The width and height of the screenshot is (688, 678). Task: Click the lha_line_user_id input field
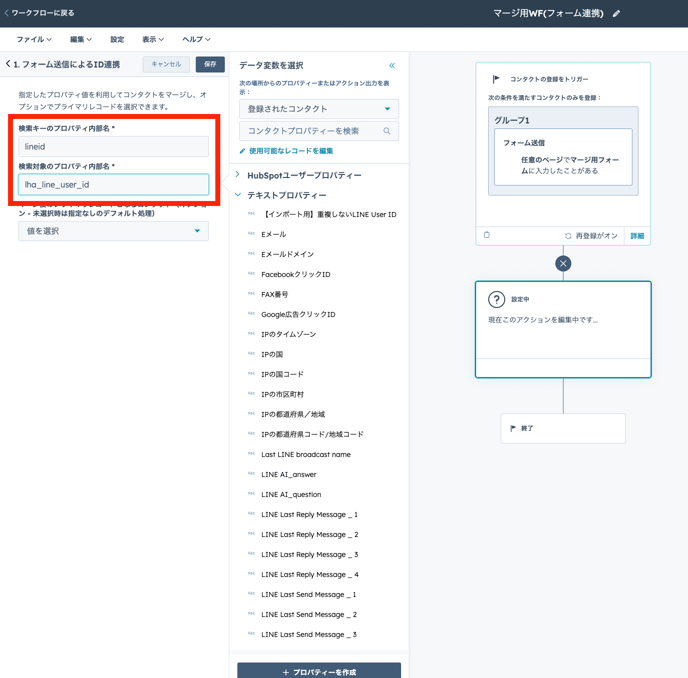(113, 184)
